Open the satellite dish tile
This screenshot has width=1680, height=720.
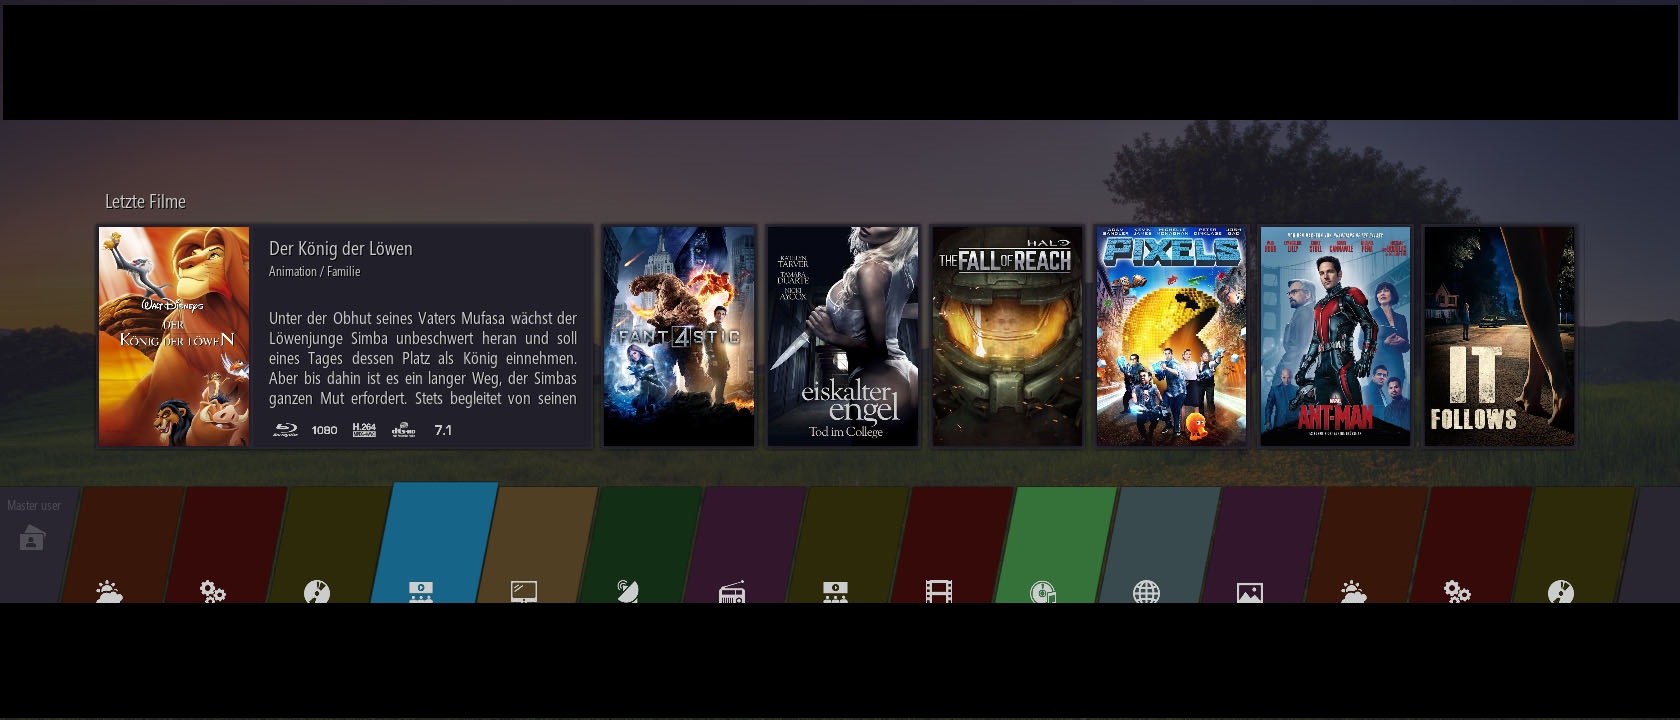pos(640,545)
